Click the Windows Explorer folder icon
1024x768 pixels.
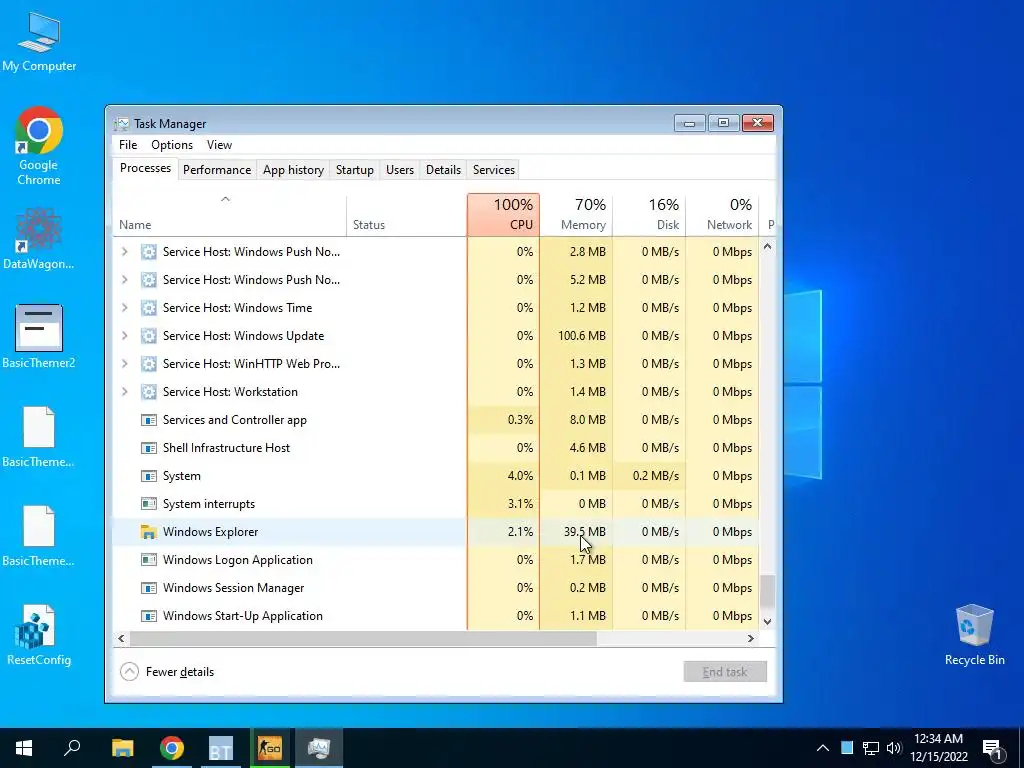coord(149,532)
